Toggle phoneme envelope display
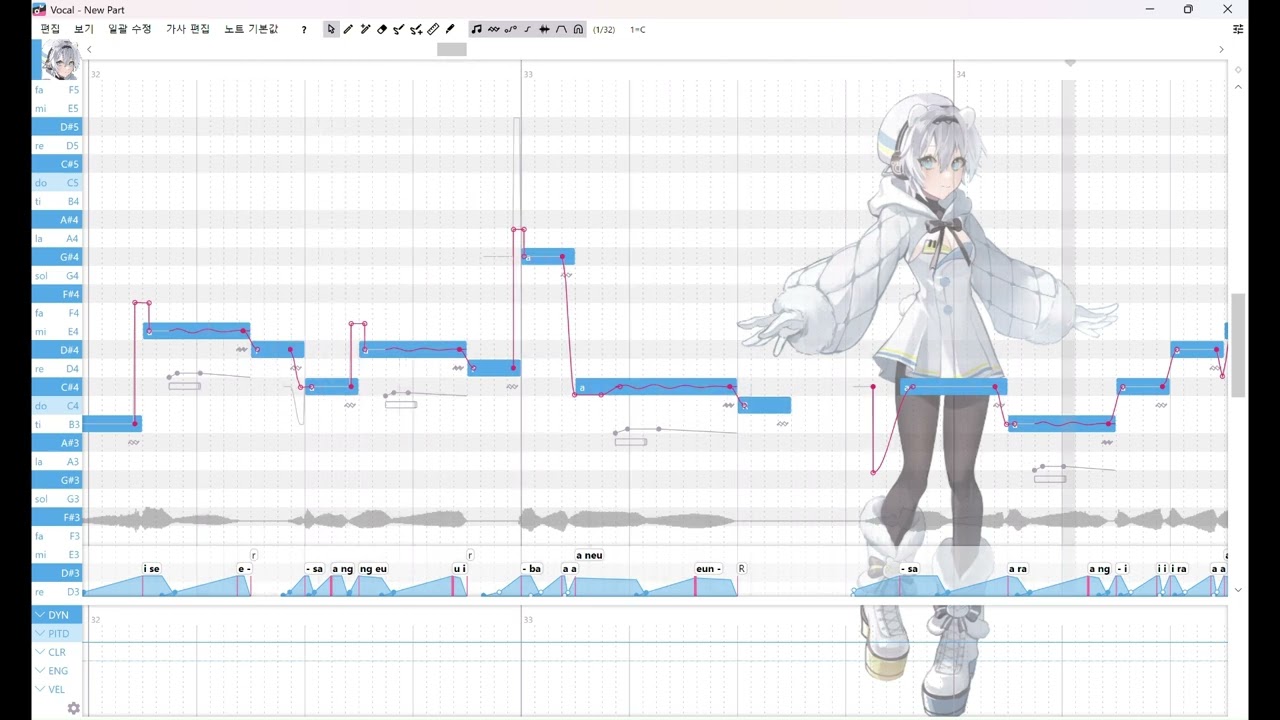 coord(561,29)
